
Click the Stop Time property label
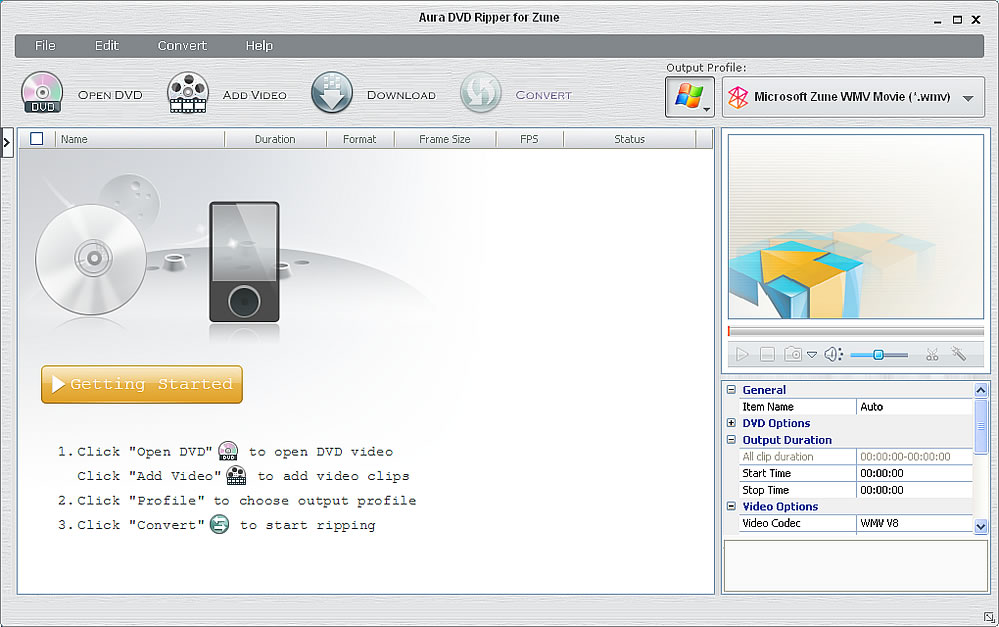pyautogui.click(x=766, y=490)
